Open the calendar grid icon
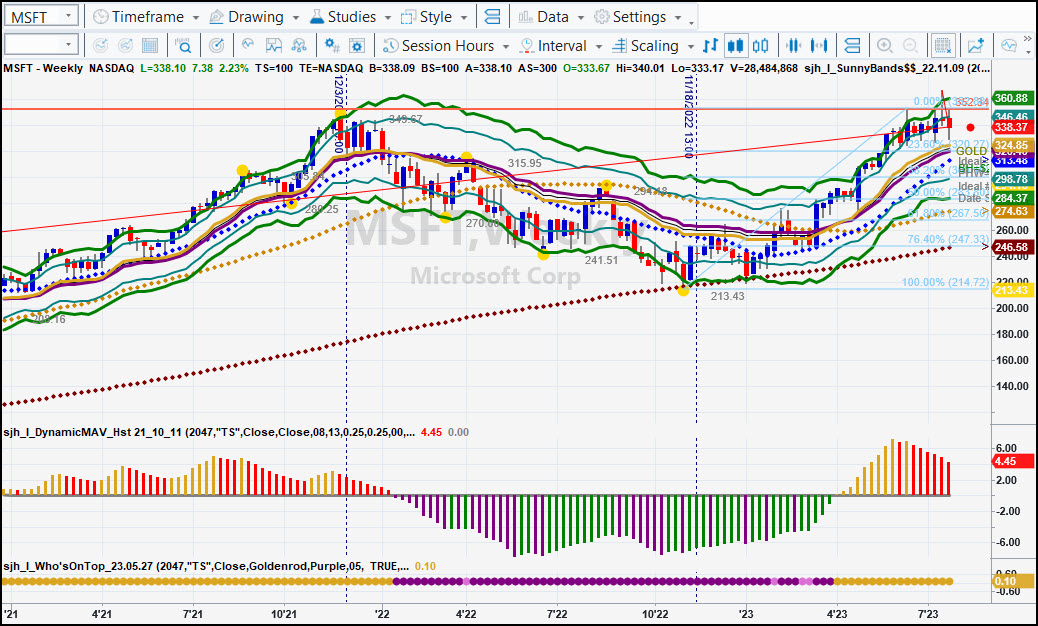 [150, 46]
